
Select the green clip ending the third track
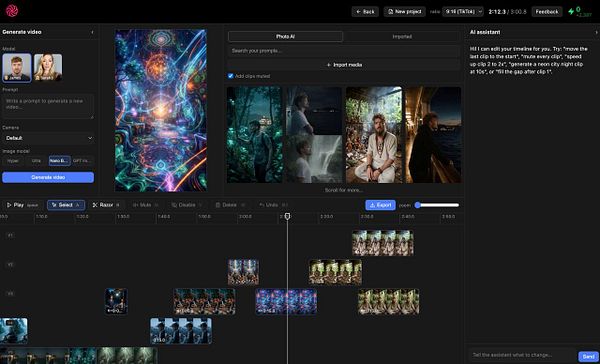click(x=388, y=301)
